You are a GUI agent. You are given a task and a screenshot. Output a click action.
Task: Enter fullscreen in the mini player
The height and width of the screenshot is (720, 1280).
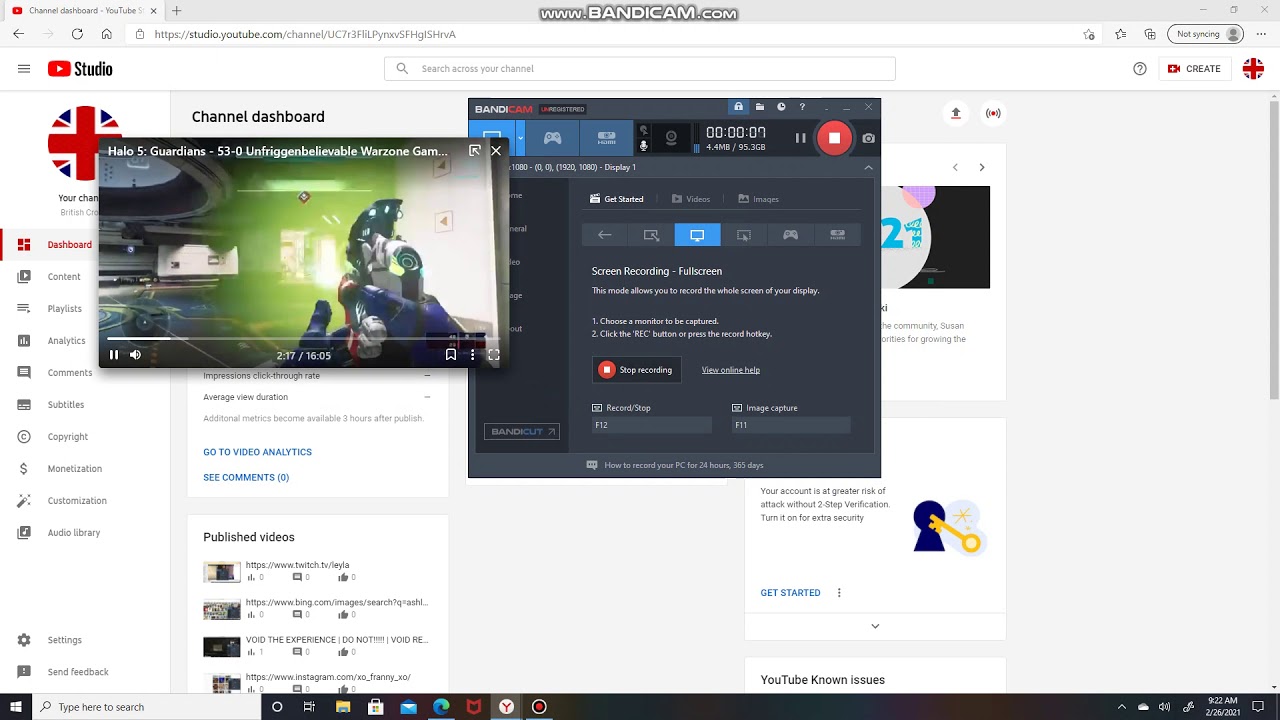(x=493, y=355)
